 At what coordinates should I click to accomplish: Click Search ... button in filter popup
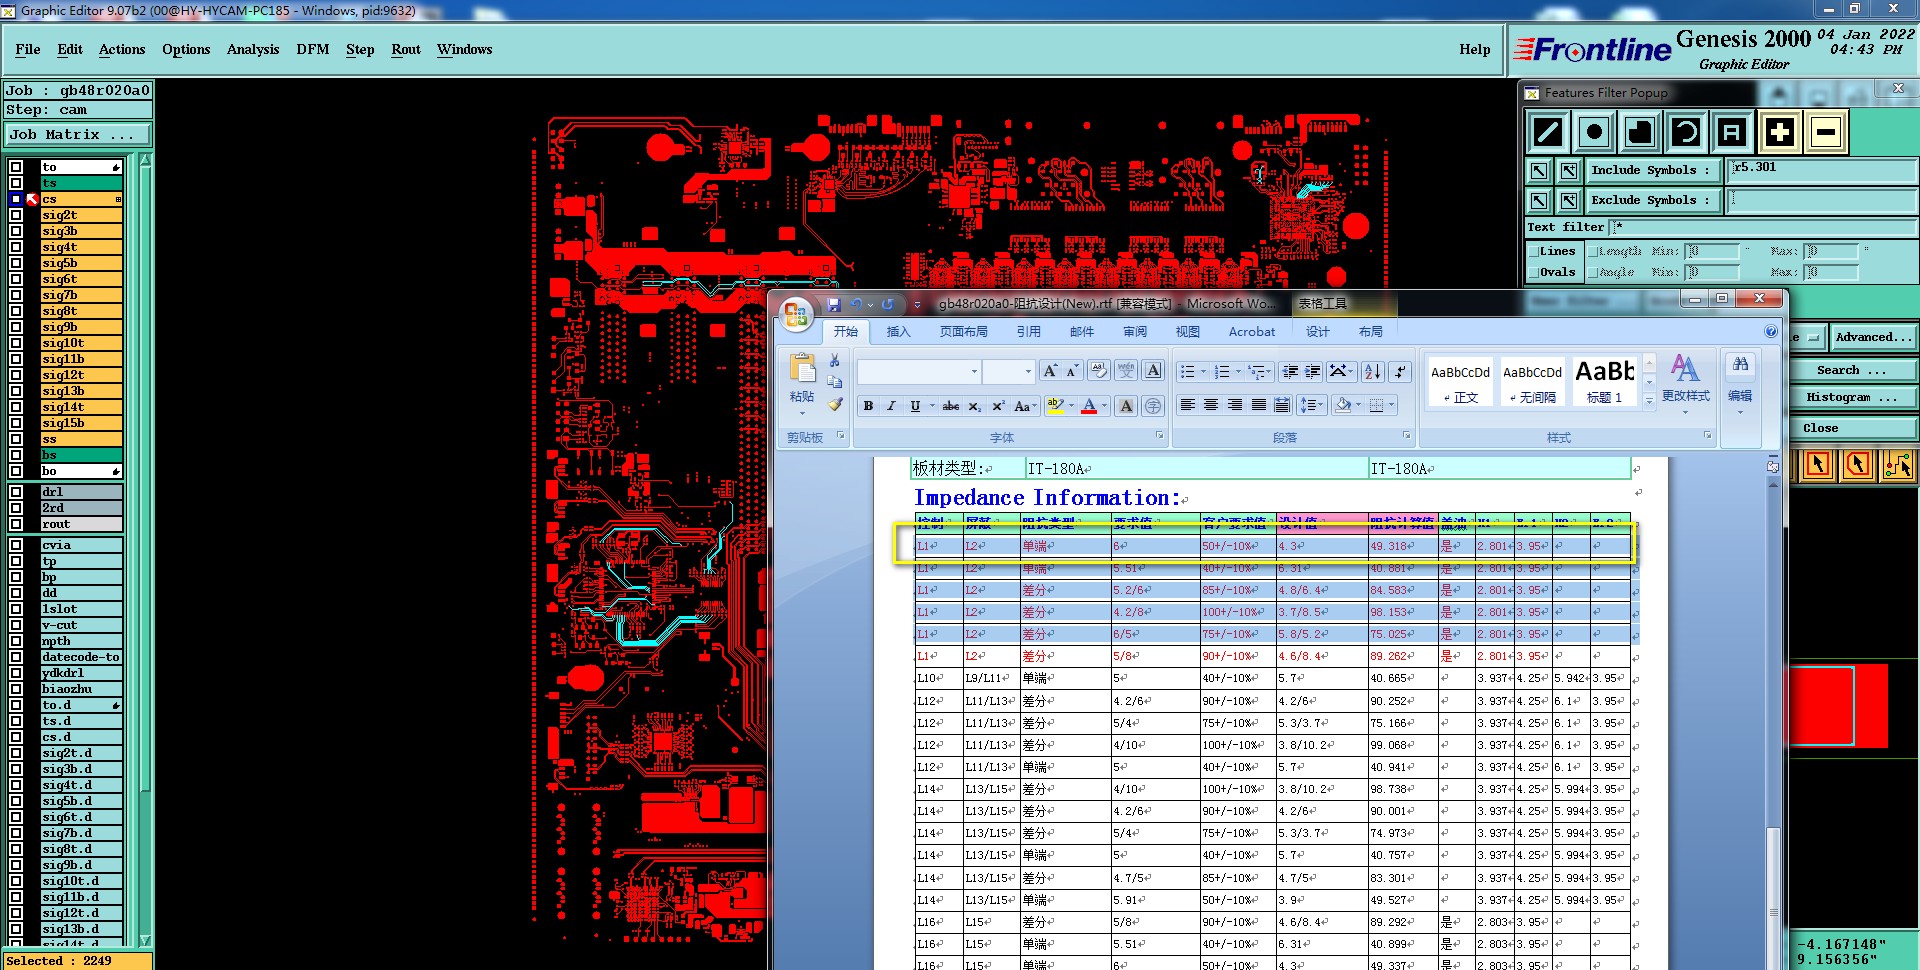pyautogui.click(x=1852, y=370)
